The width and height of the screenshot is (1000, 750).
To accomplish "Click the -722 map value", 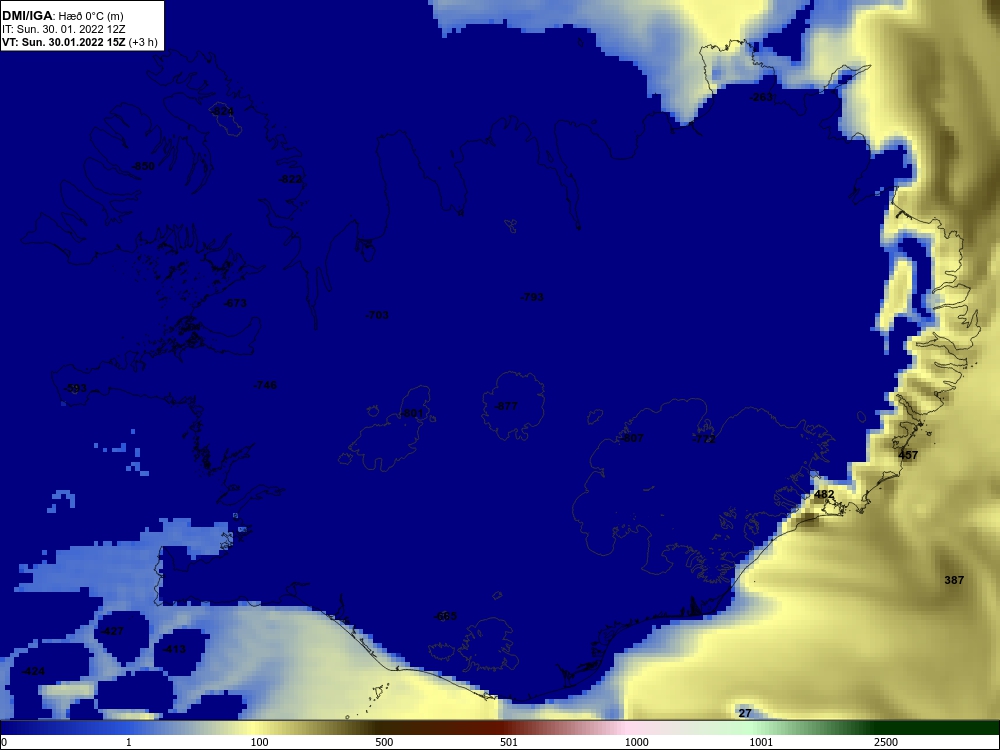I will coord(704,439).
